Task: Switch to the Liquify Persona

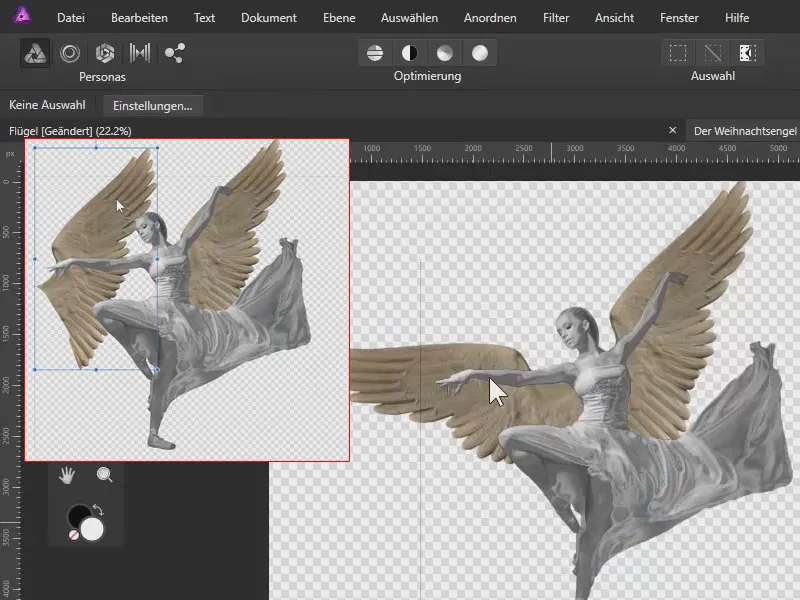Action: click(70, 53)
